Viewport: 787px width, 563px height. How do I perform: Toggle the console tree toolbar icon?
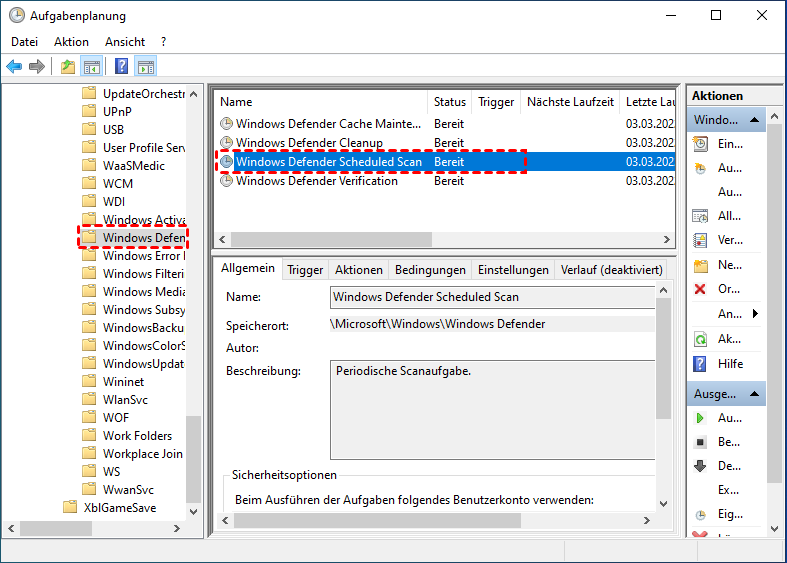(x=92, y=67)
